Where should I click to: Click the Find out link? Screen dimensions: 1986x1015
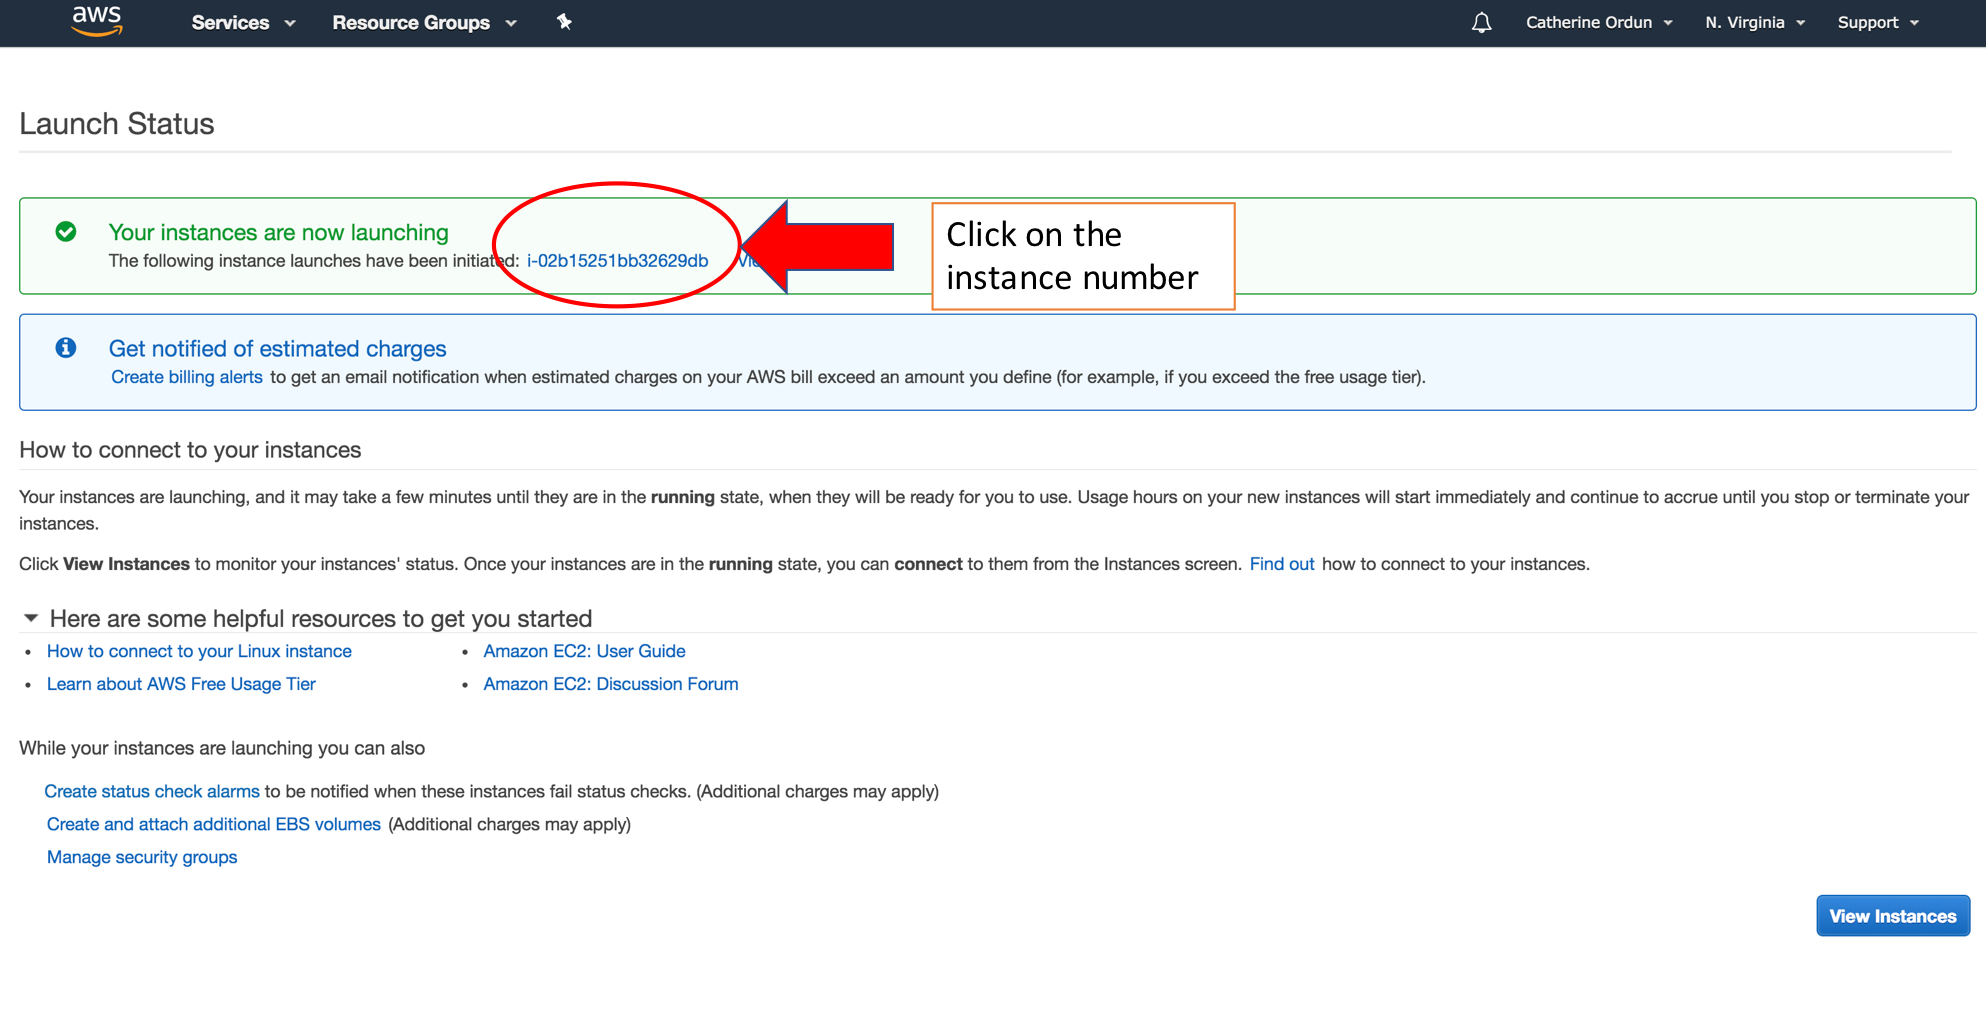1281,564
